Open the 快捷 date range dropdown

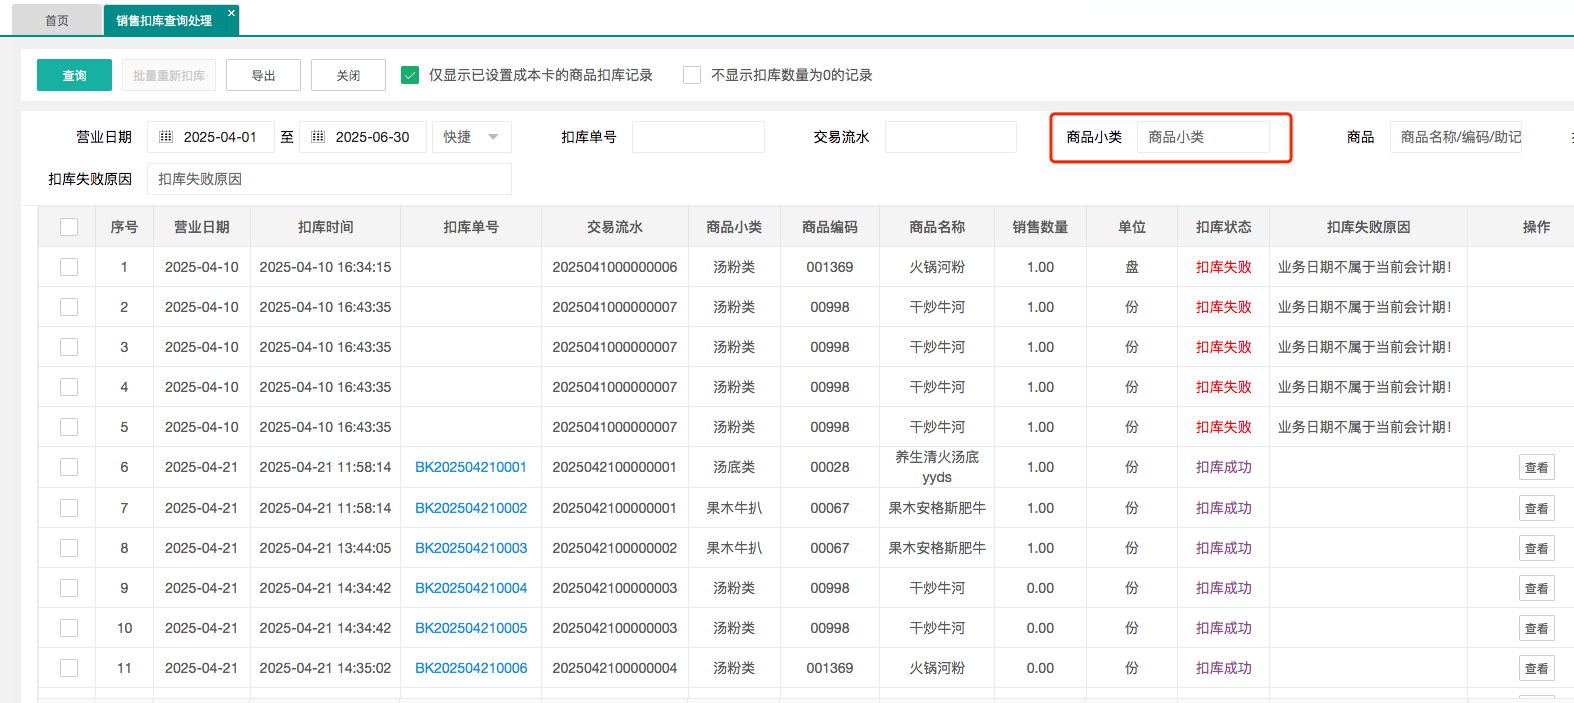click(x=472, y=137)
